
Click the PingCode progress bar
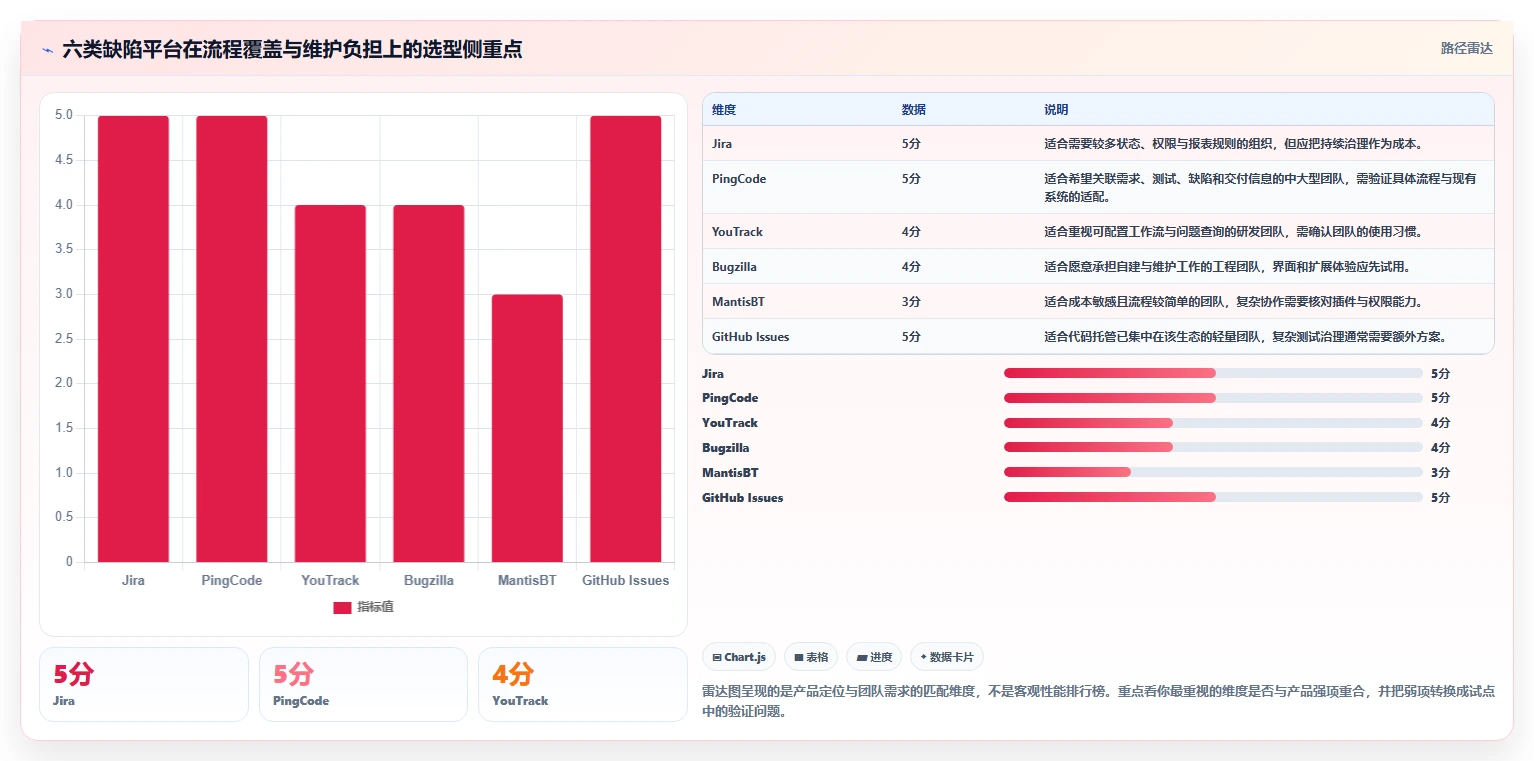1213,398
